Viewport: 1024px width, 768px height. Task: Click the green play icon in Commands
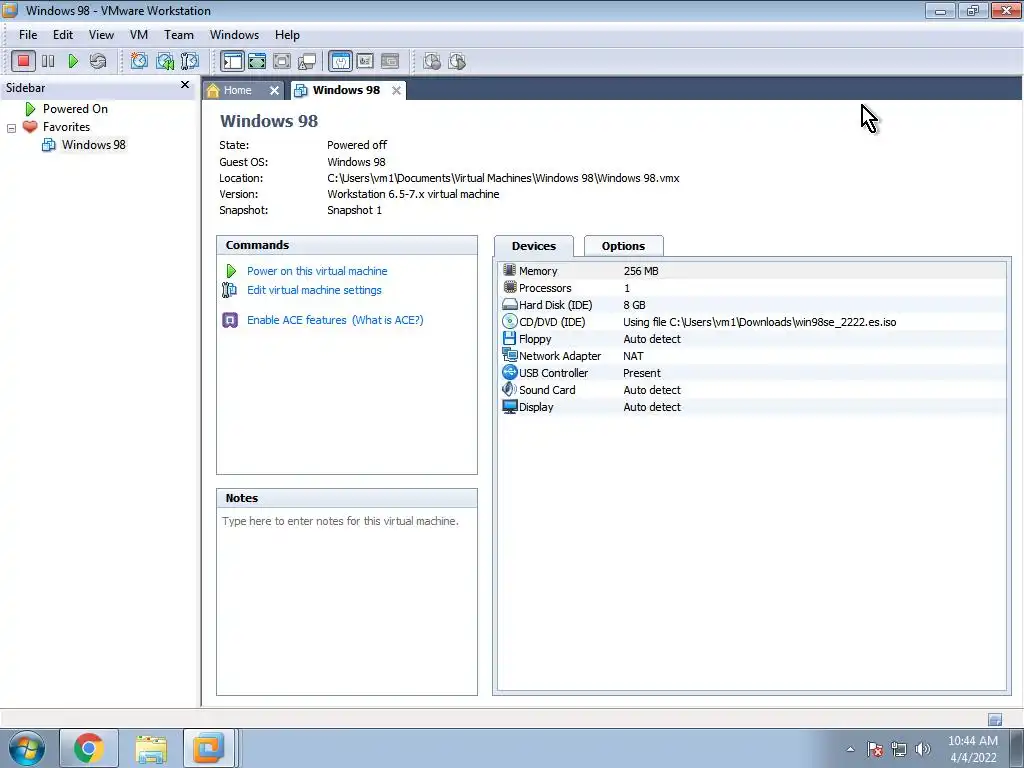(x=231, y=271)
